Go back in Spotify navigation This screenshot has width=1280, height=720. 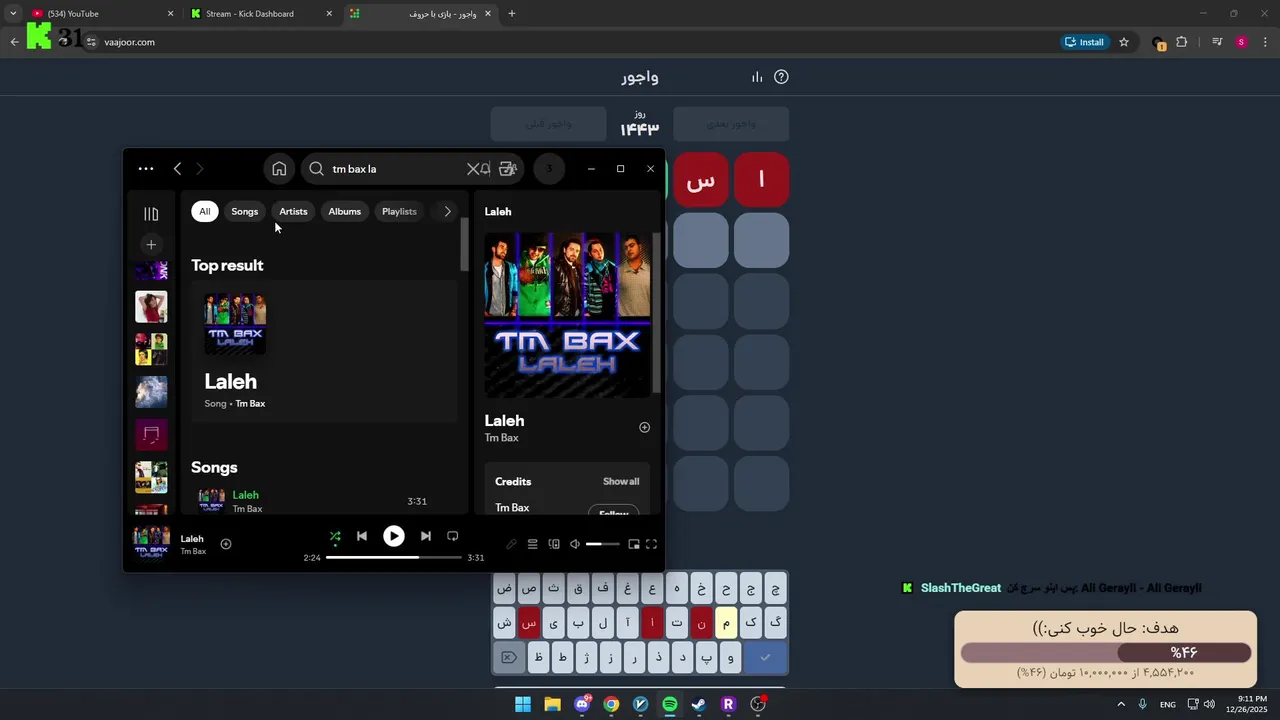click(177, 169)
